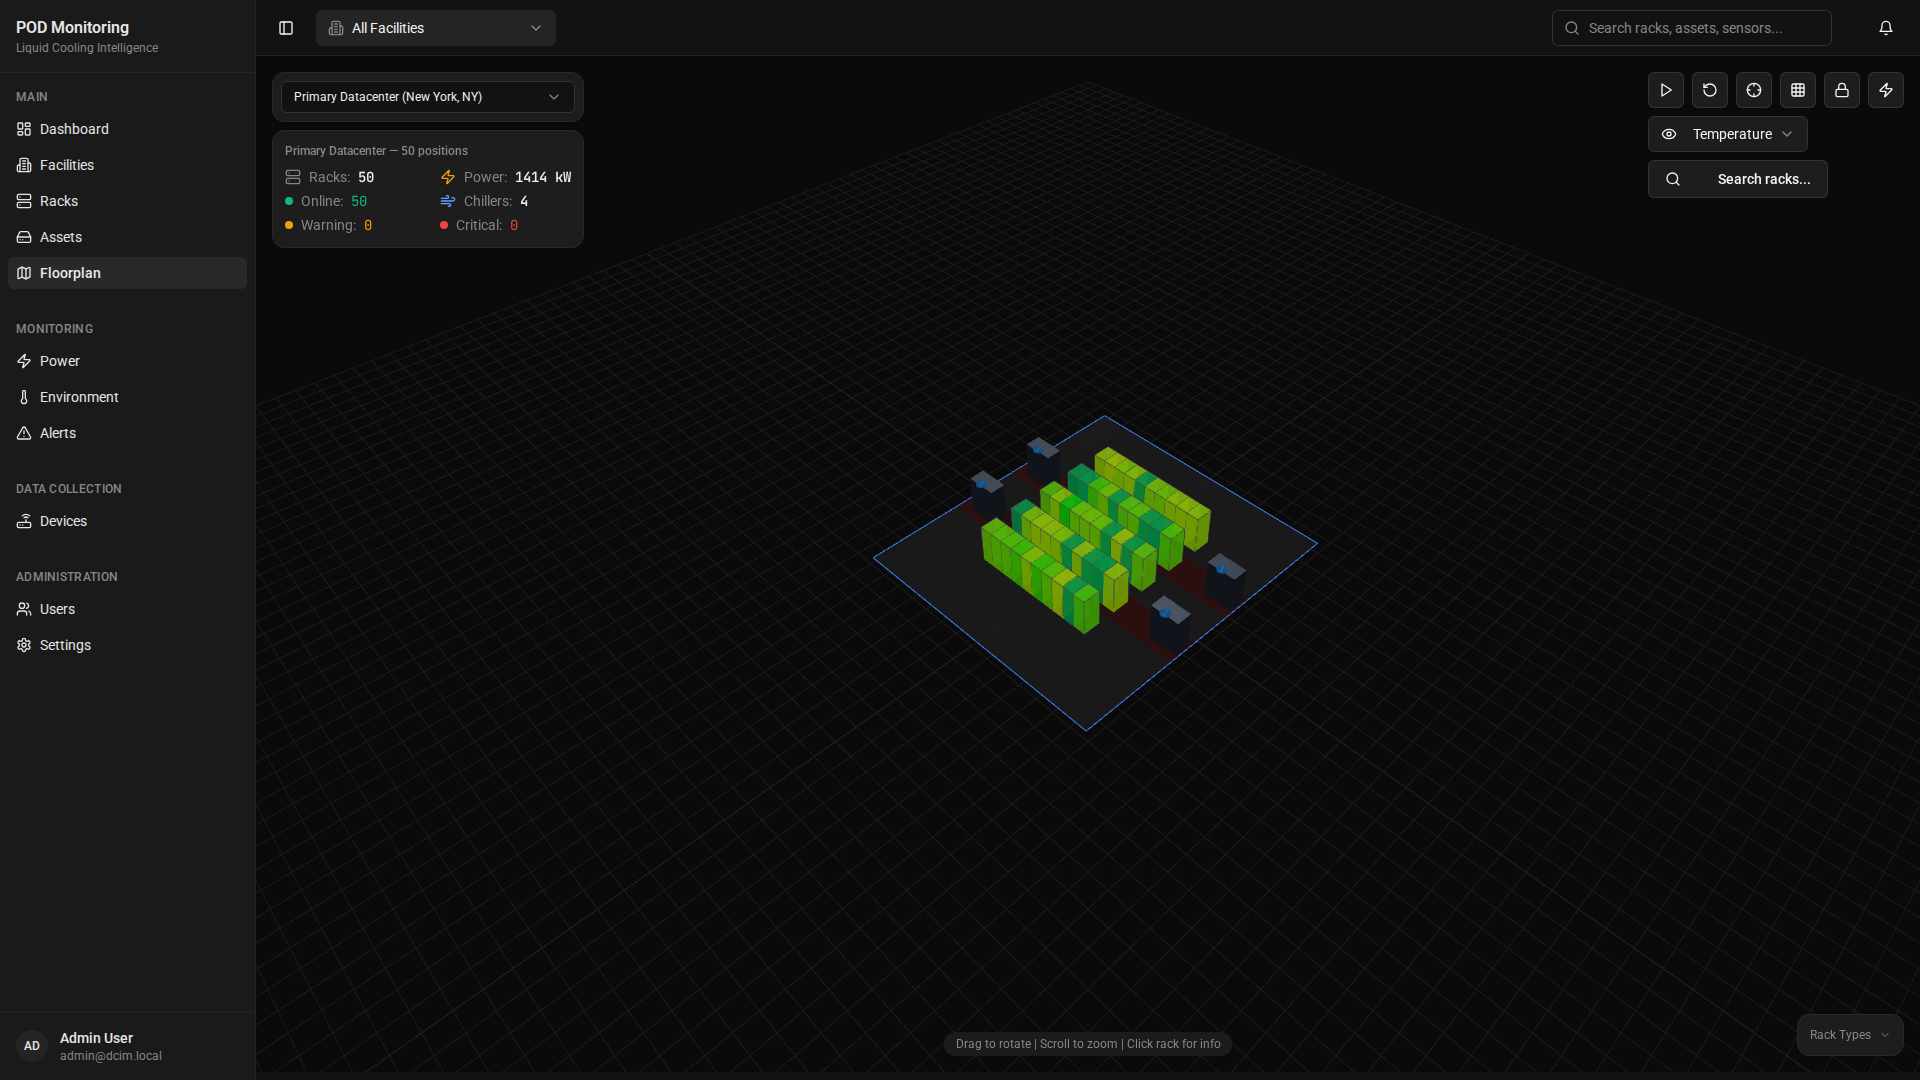Lock the camera view
1920x1080 pixels.
click(x=1841, y=90)
